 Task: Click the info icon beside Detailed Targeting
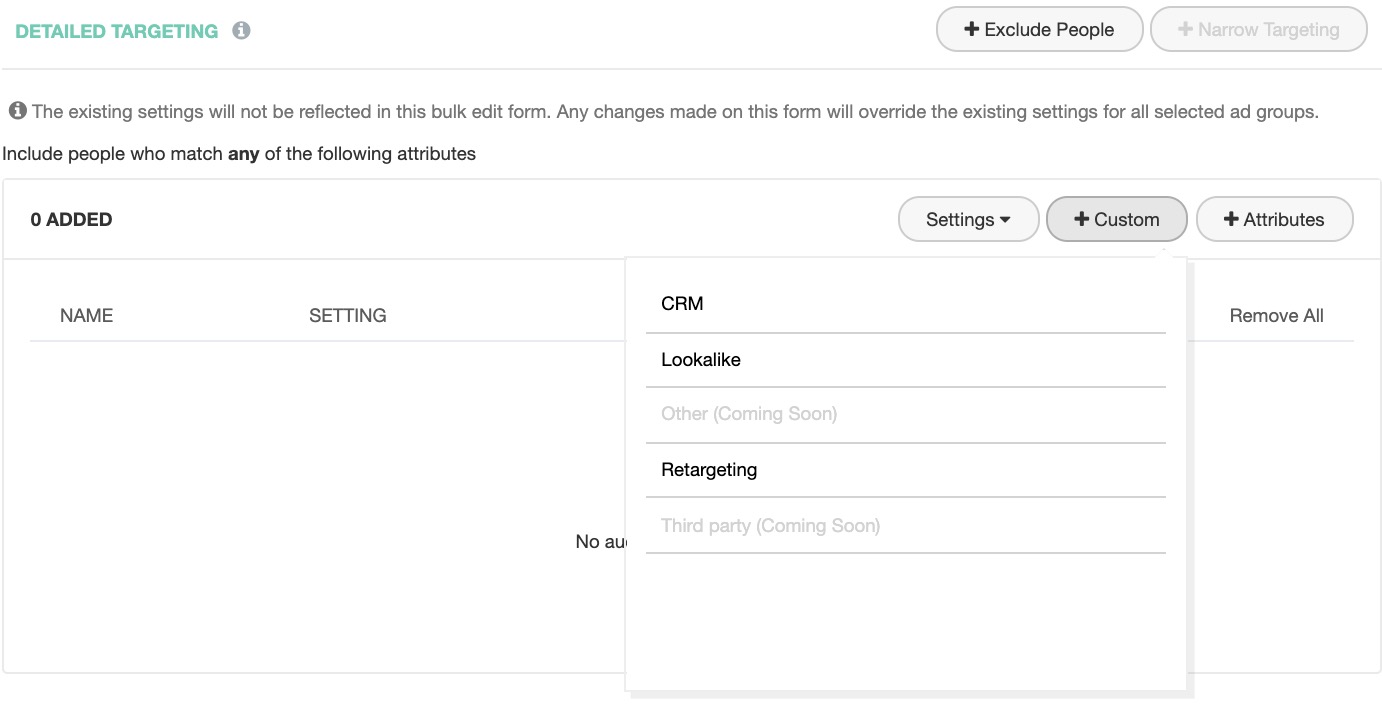[241, 31]
